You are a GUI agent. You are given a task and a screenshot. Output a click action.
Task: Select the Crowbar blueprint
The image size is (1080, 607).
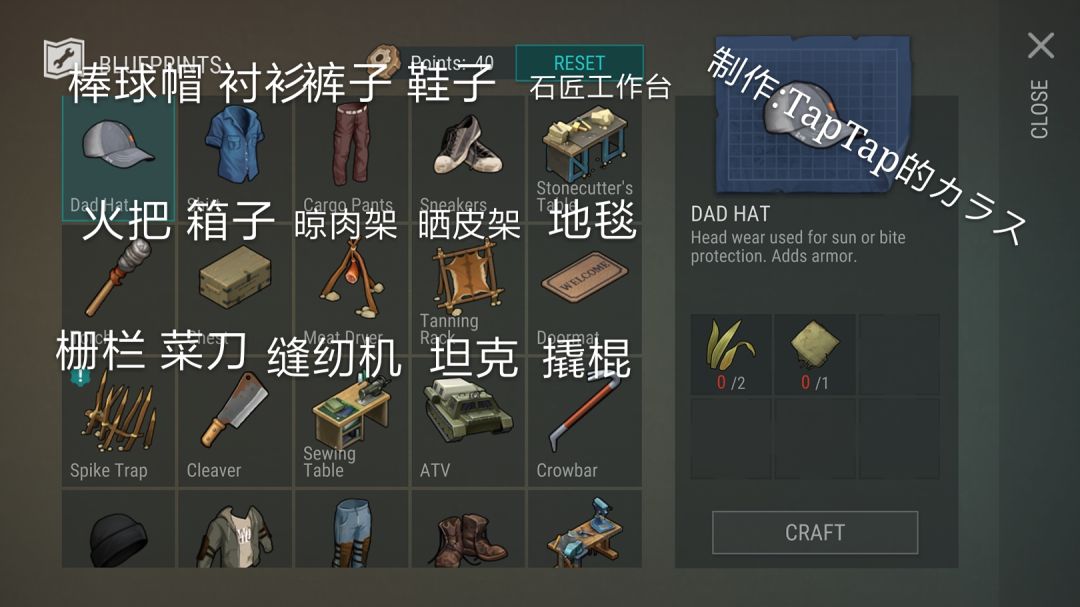(585, 421)
